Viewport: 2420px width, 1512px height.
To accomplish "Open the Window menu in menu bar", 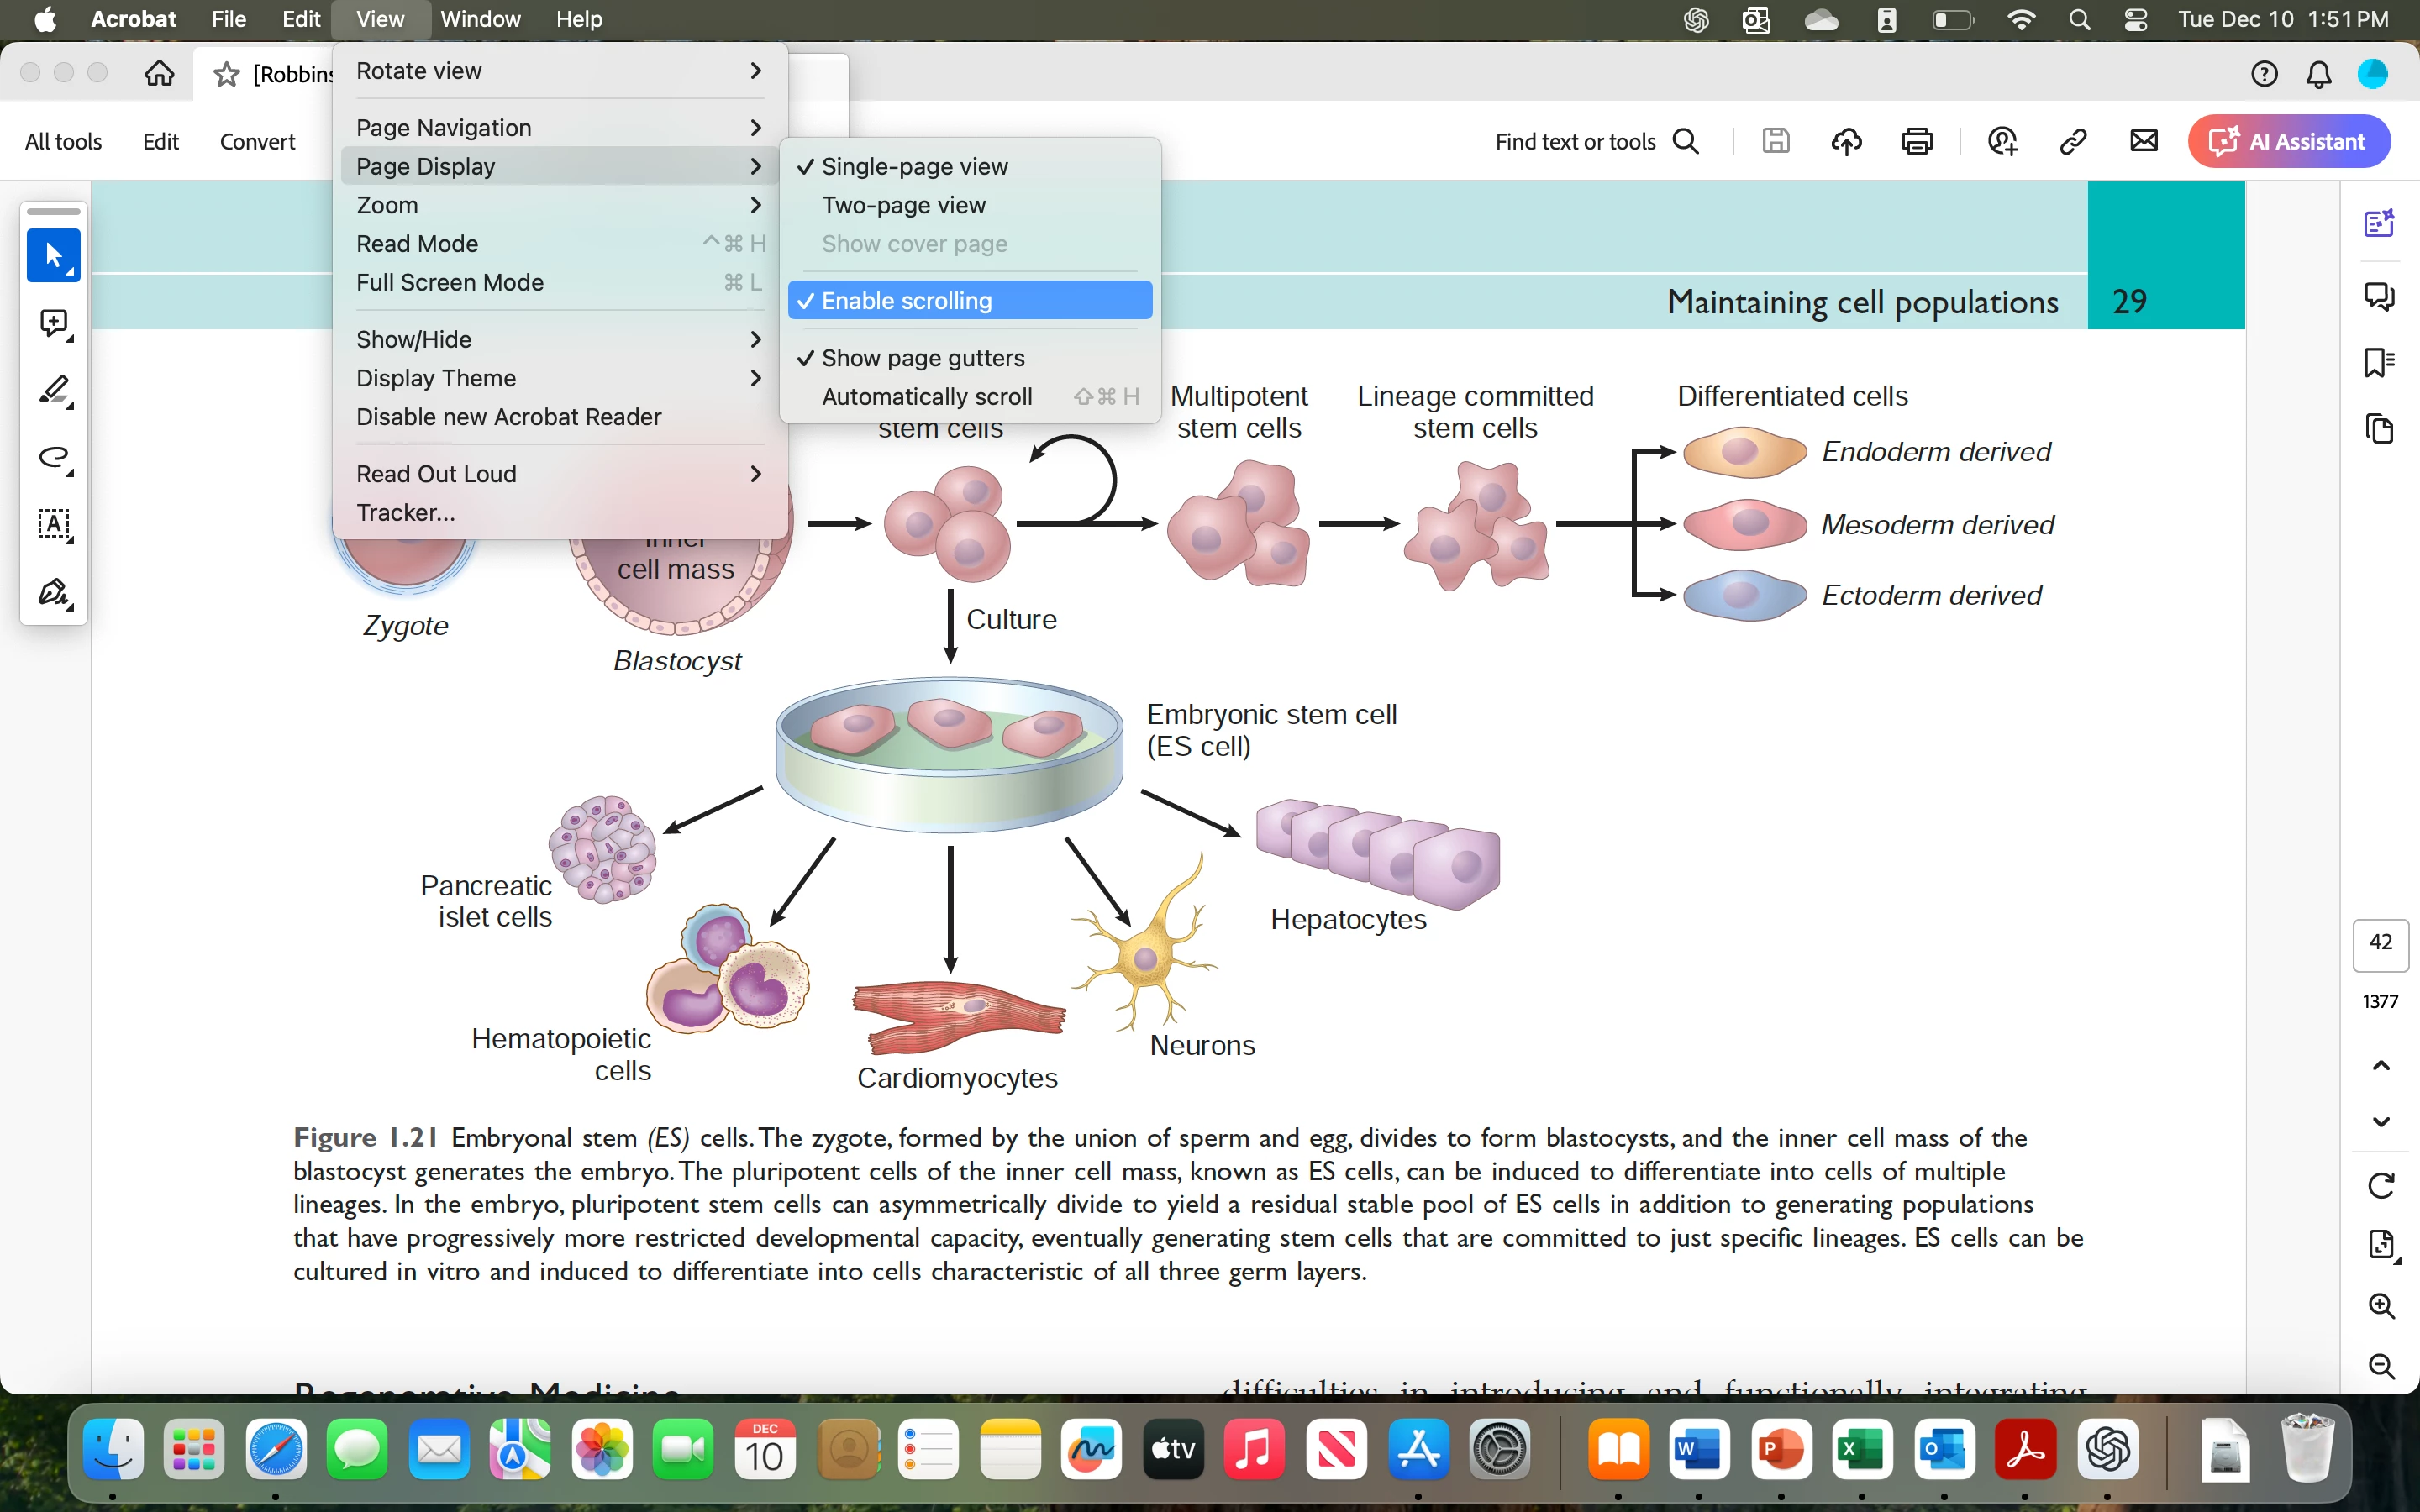I will click(x=480, y=19).
